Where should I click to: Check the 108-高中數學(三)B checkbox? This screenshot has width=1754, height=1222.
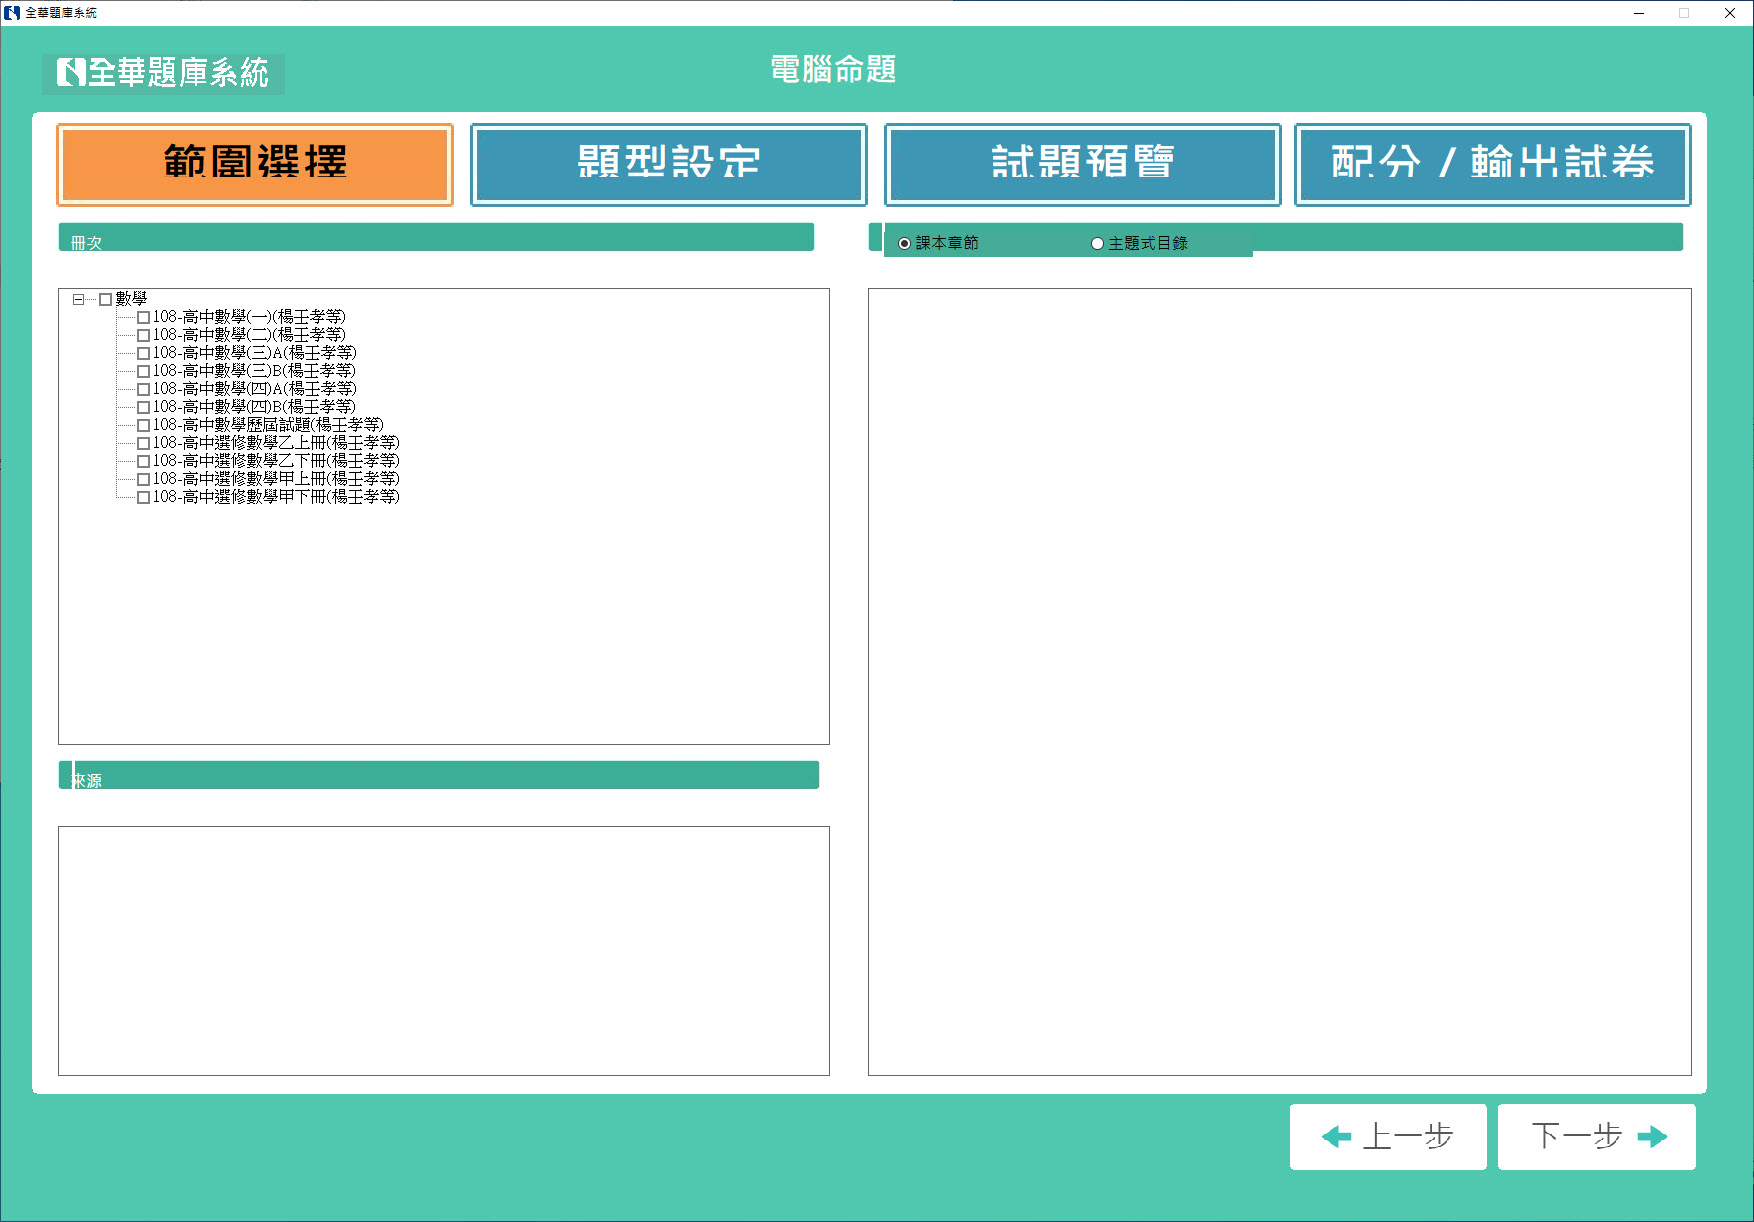click(143, 371)
